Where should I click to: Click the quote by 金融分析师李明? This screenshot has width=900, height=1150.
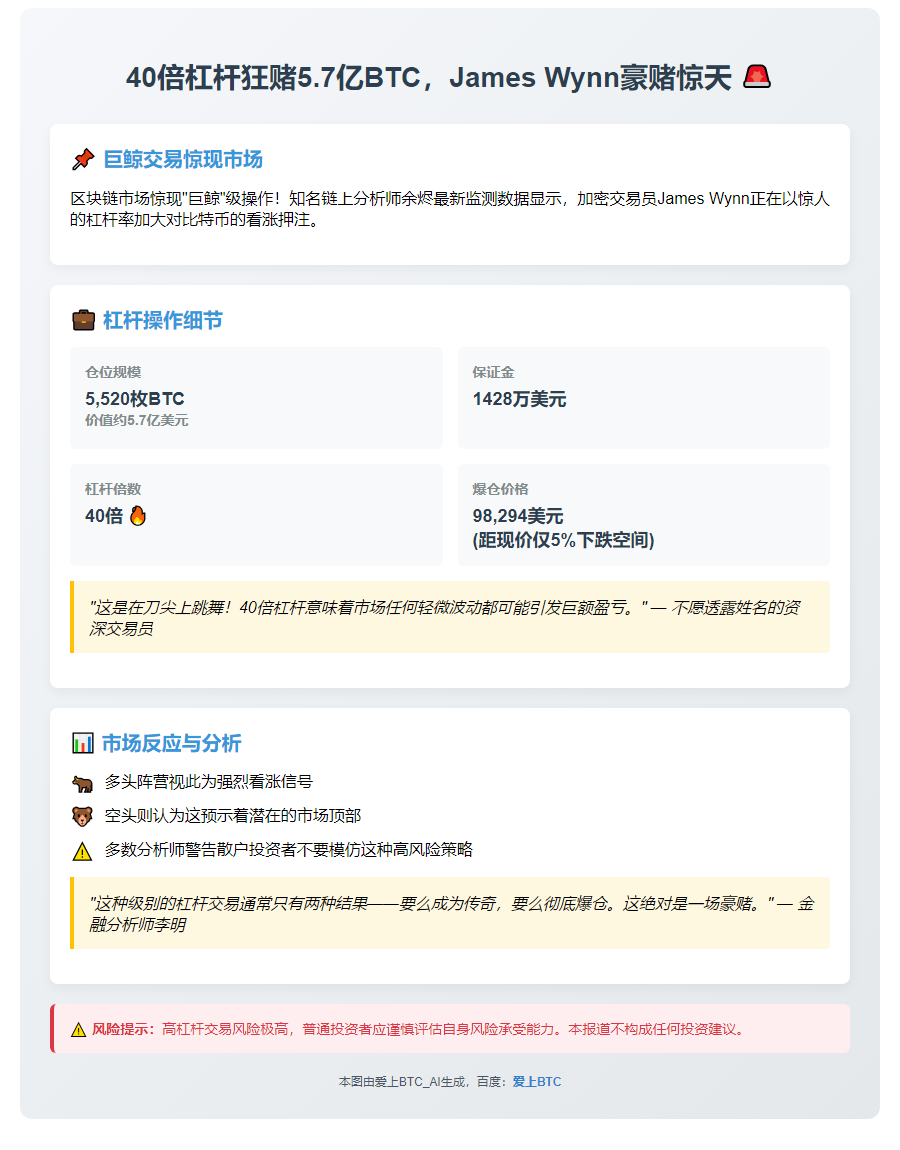tap(451, 914)
